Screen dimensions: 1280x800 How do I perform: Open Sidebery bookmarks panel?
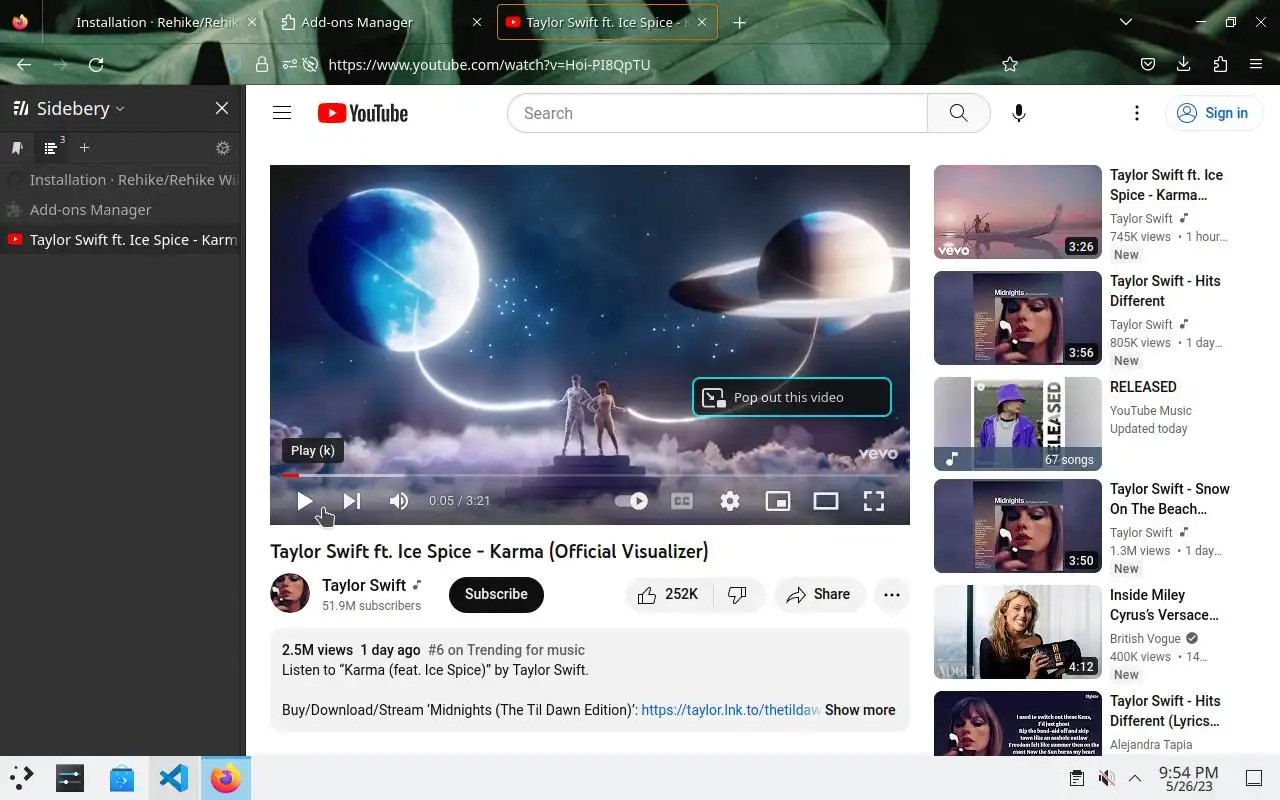pyautogui.click(x=17, y=148)
